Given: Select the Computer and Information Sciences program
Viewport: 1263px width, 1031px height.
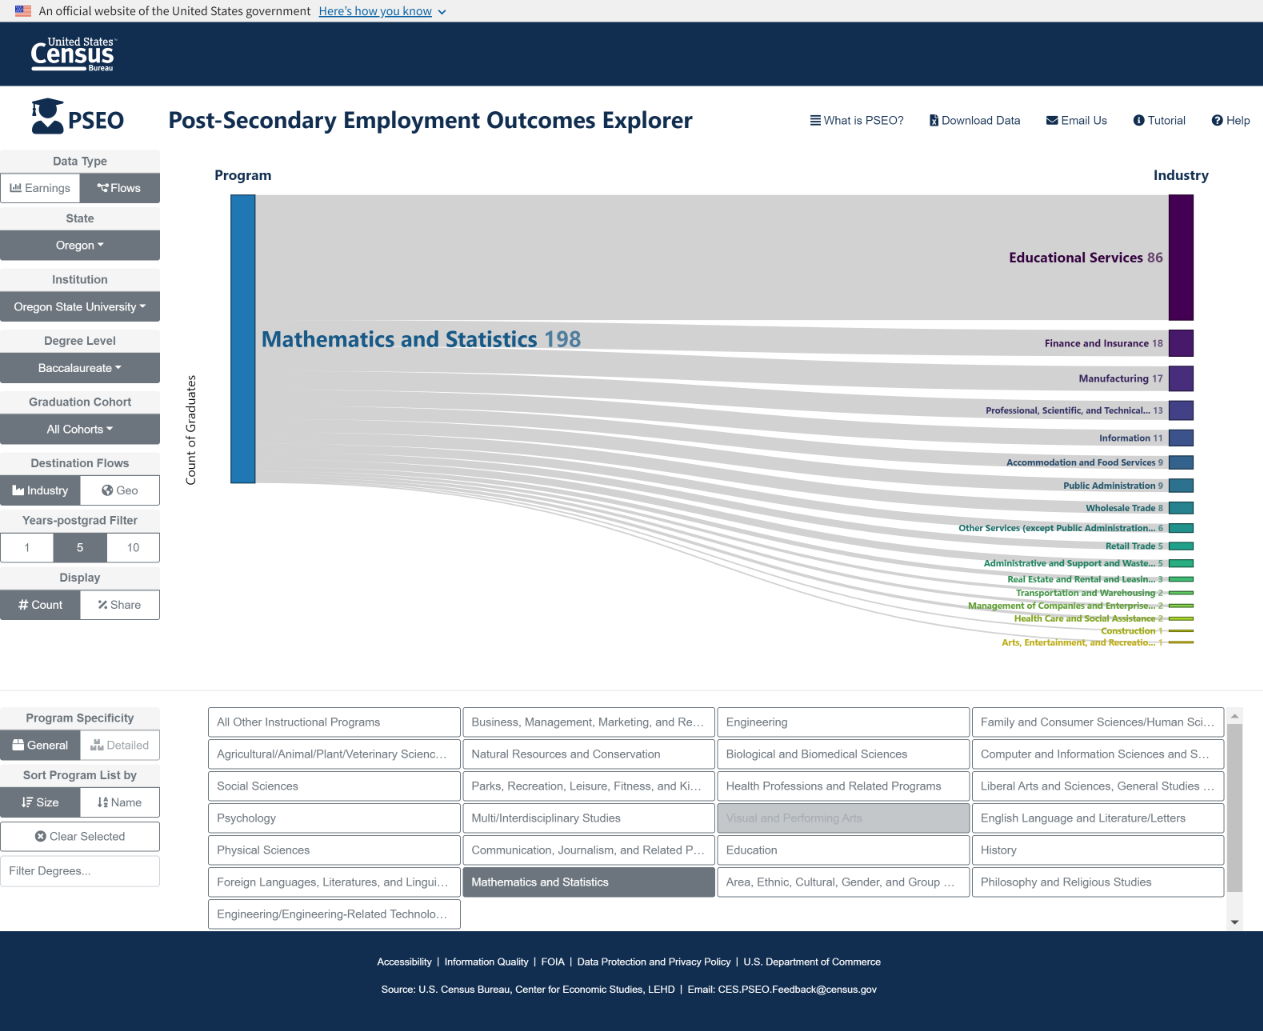Looking at the screenshot, I should point(1097,754).
